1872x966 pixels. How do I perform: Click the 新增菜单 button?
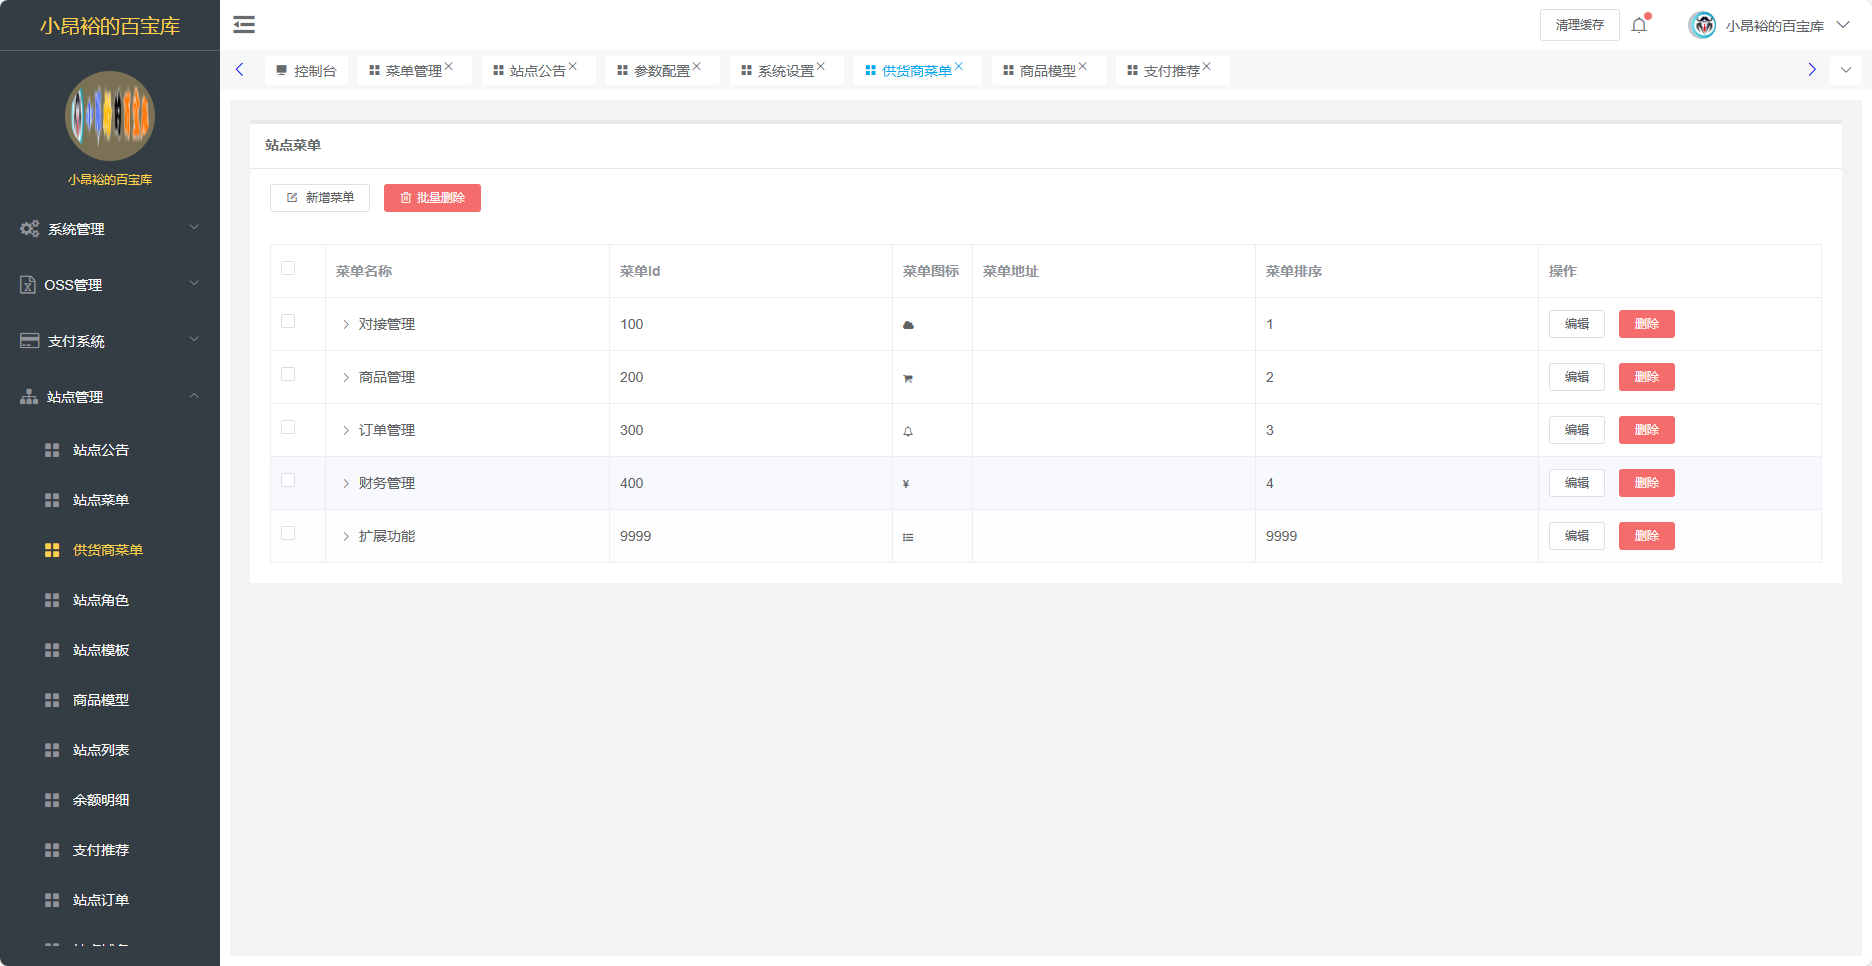(x=320, y=198)
